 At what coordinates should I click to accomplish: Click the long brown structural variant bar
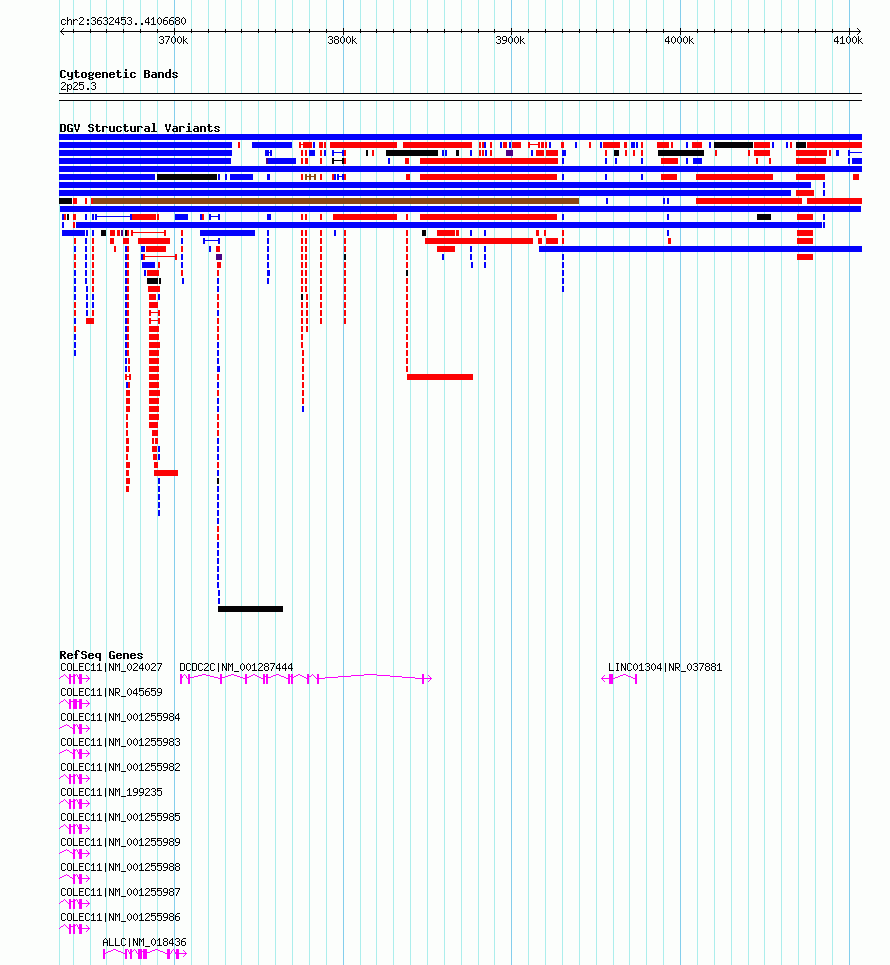point(335,201)
